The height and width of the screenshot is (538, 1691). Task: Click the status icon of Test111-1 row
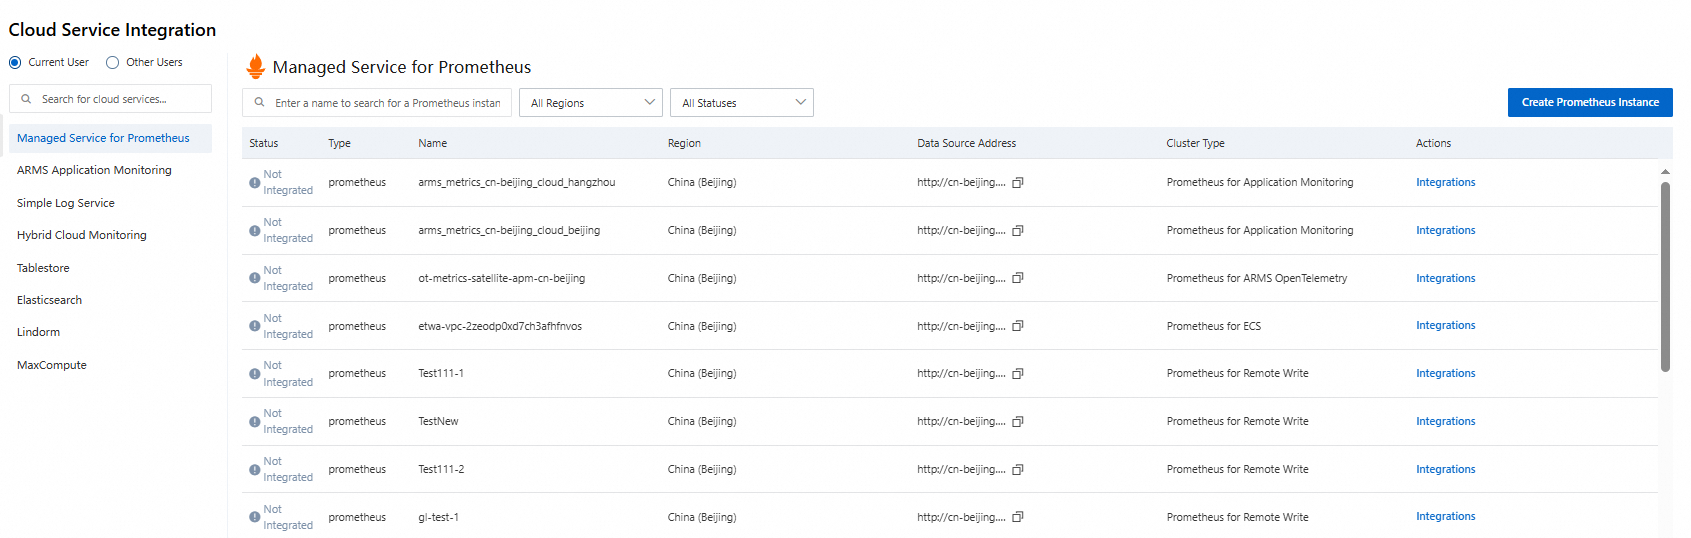click(x=255, y=374)
